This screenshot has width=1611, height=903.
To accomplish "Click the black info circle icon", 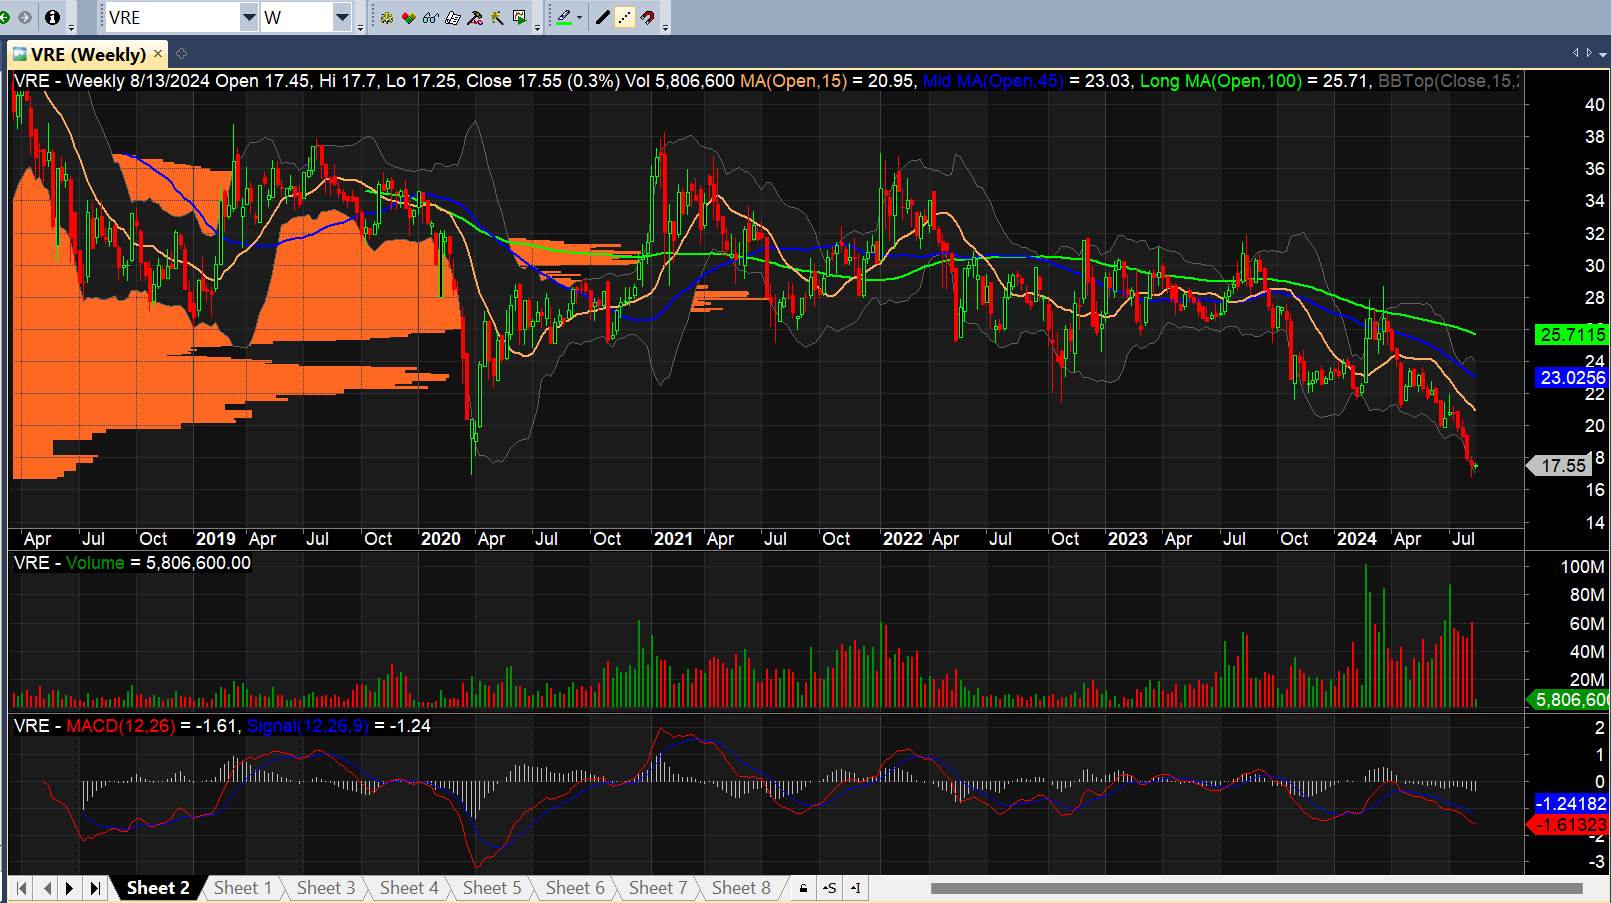I will point(53,17).
